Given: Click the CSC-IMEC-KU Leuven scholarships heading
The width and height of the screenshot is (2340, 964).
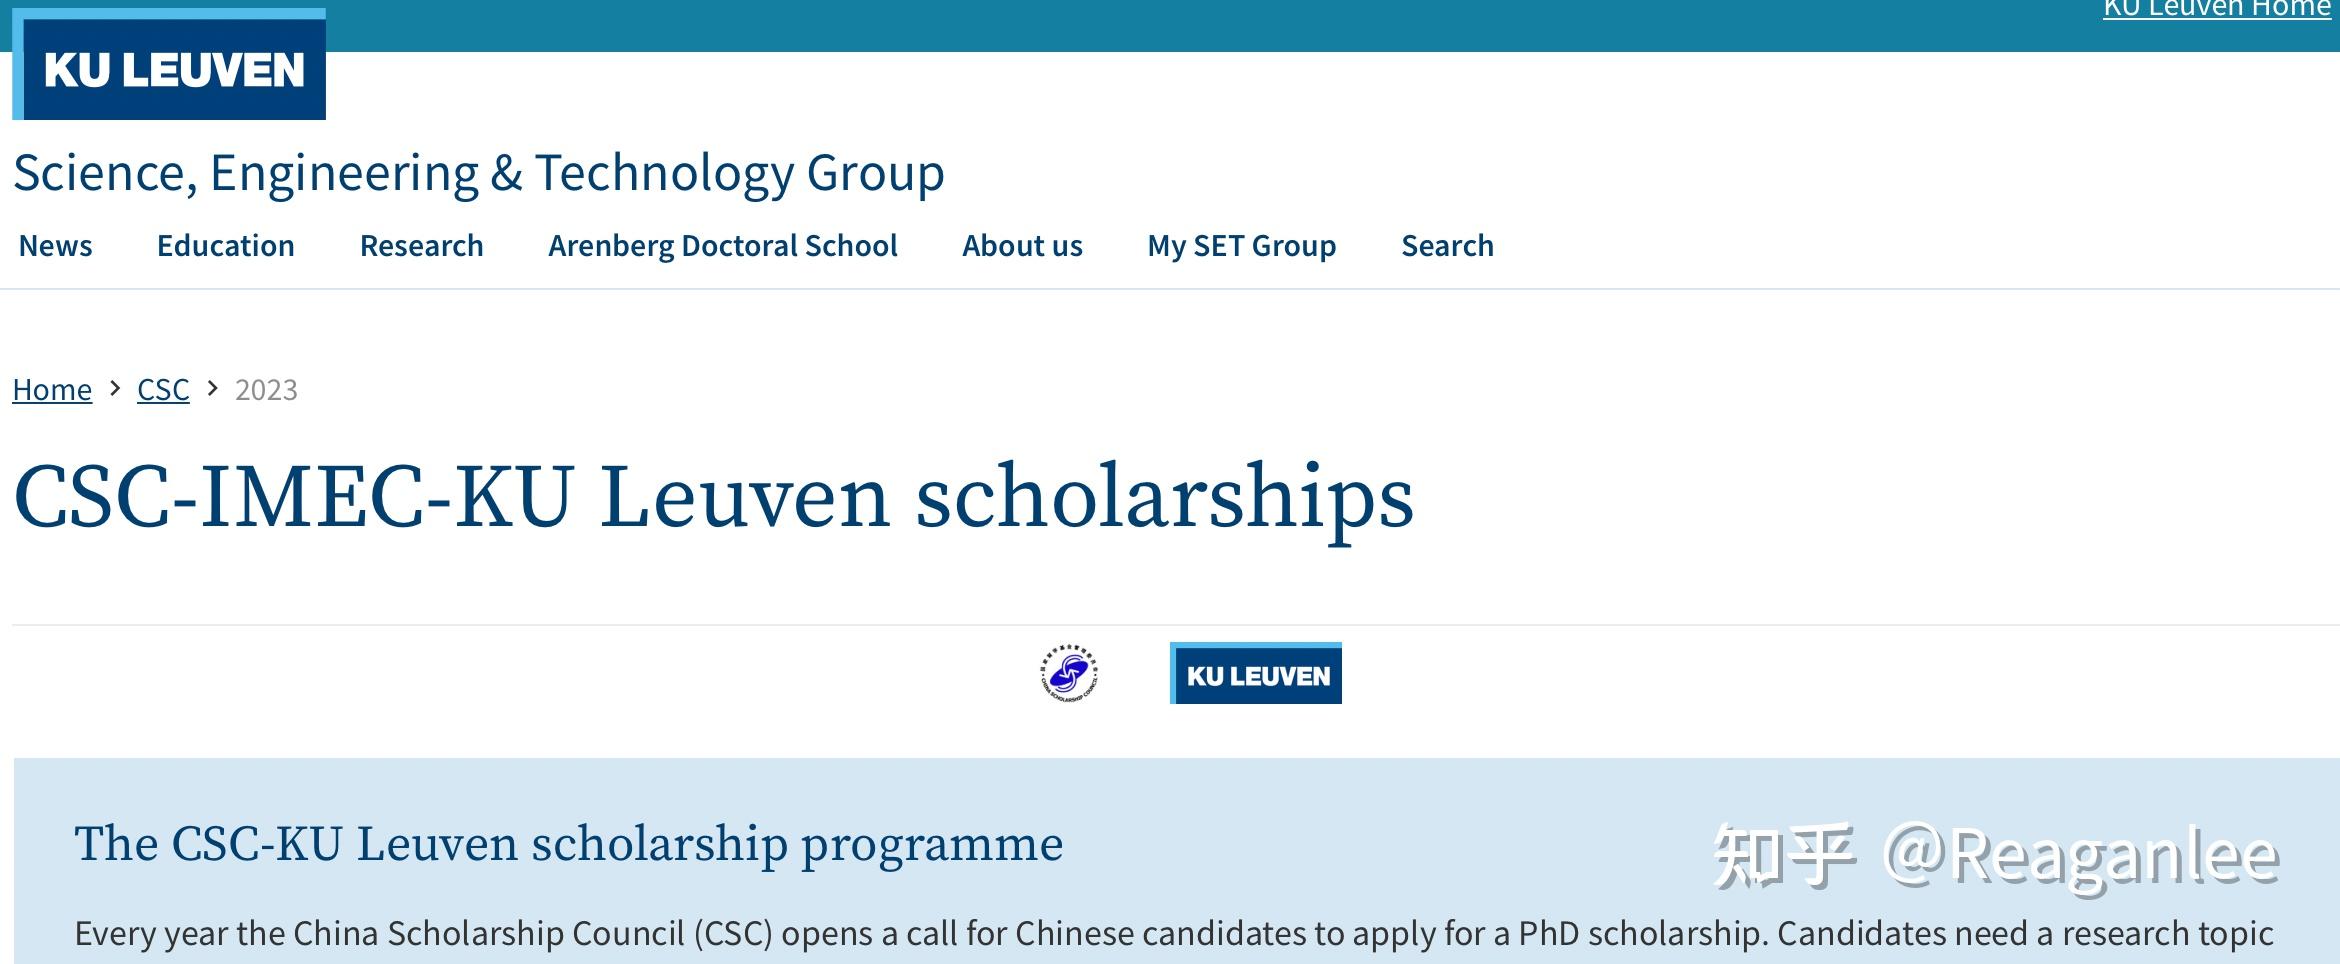Looking at the screenshot, I should click(x=713, y=497).
